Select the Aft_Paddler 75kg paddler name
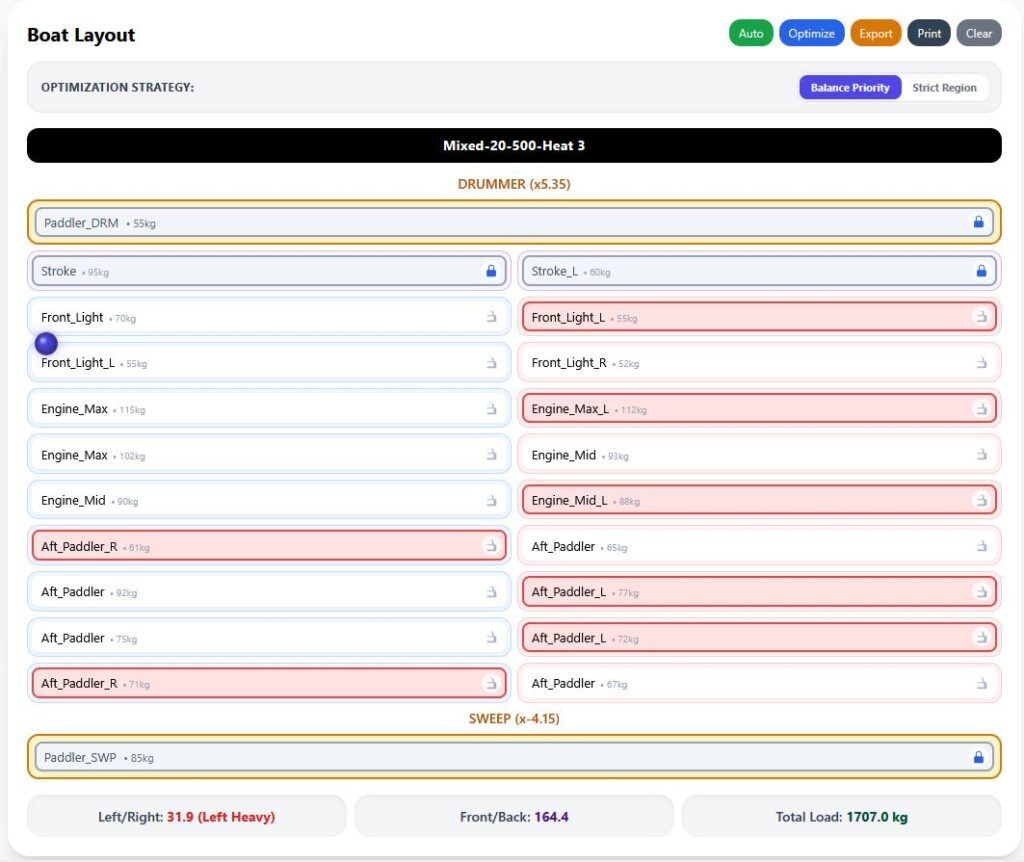This screenshot has width=1024, height=862. pyautogui.click(x=72, y=638)
